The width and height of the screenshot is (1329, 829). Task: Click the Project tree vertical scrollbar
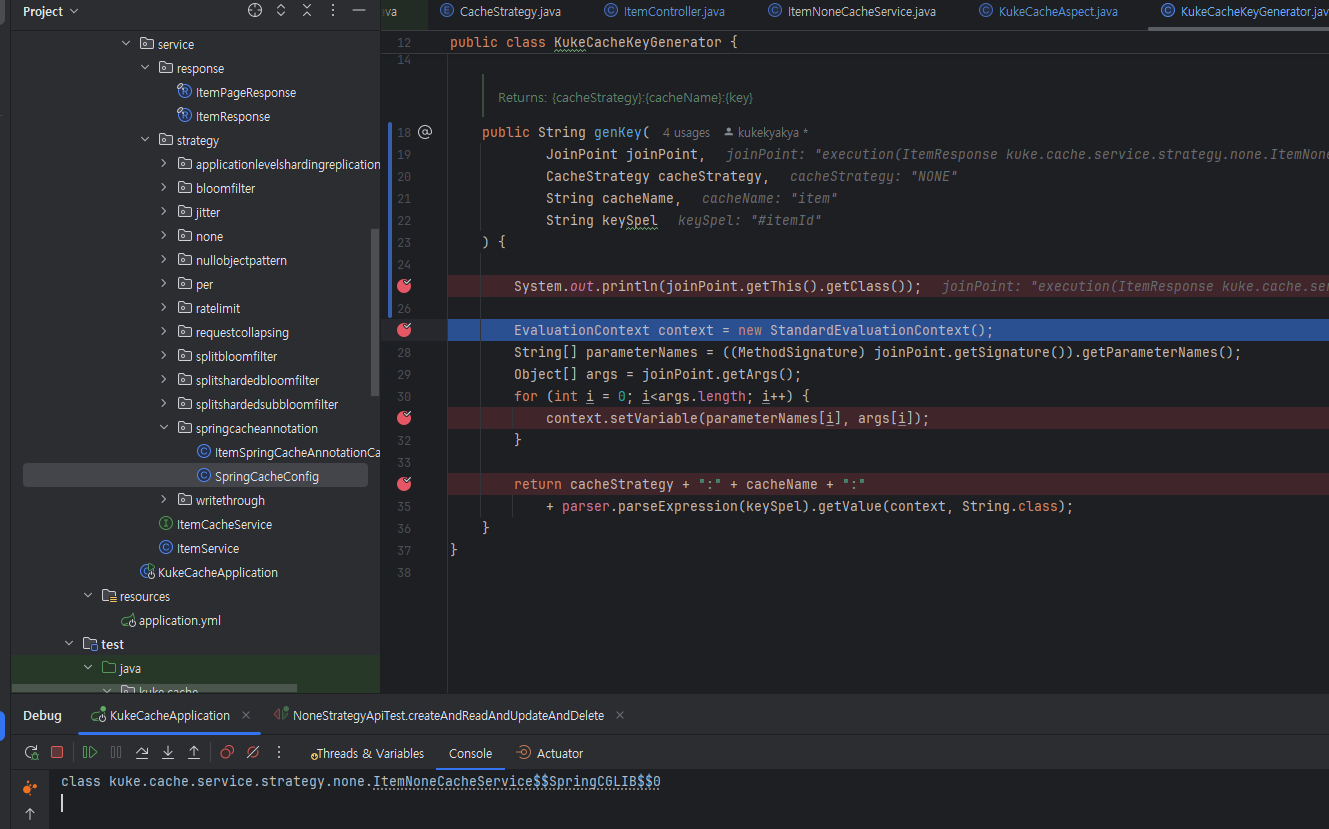click(x=375, y=310)
